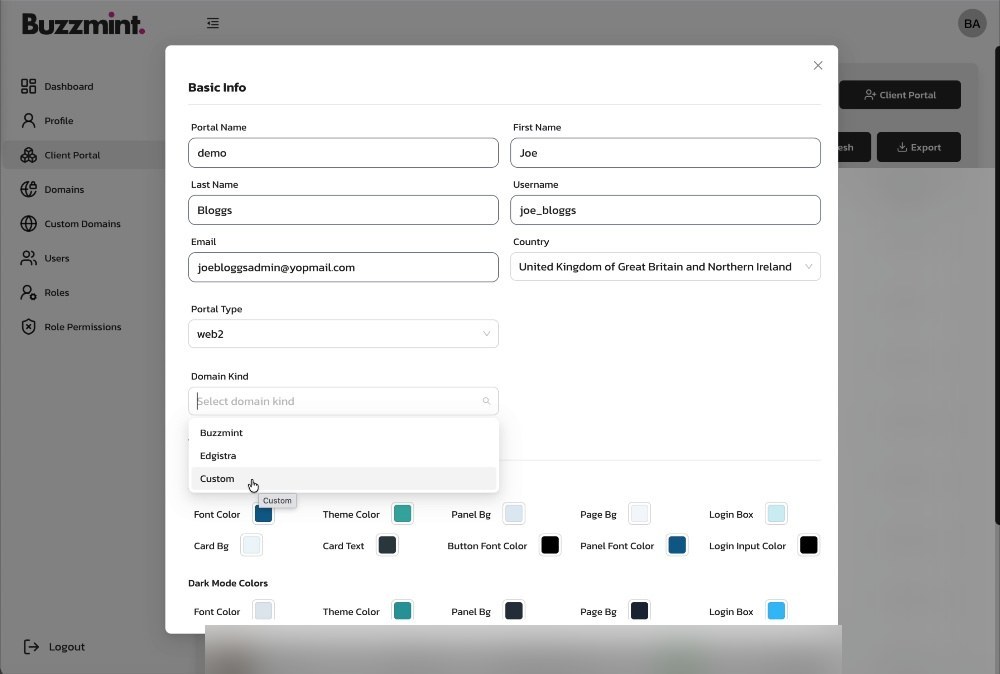The height and width of the screenshot is (674, 1000).
Task: Open the Country dropdown
Action: [x=665, y=267]
